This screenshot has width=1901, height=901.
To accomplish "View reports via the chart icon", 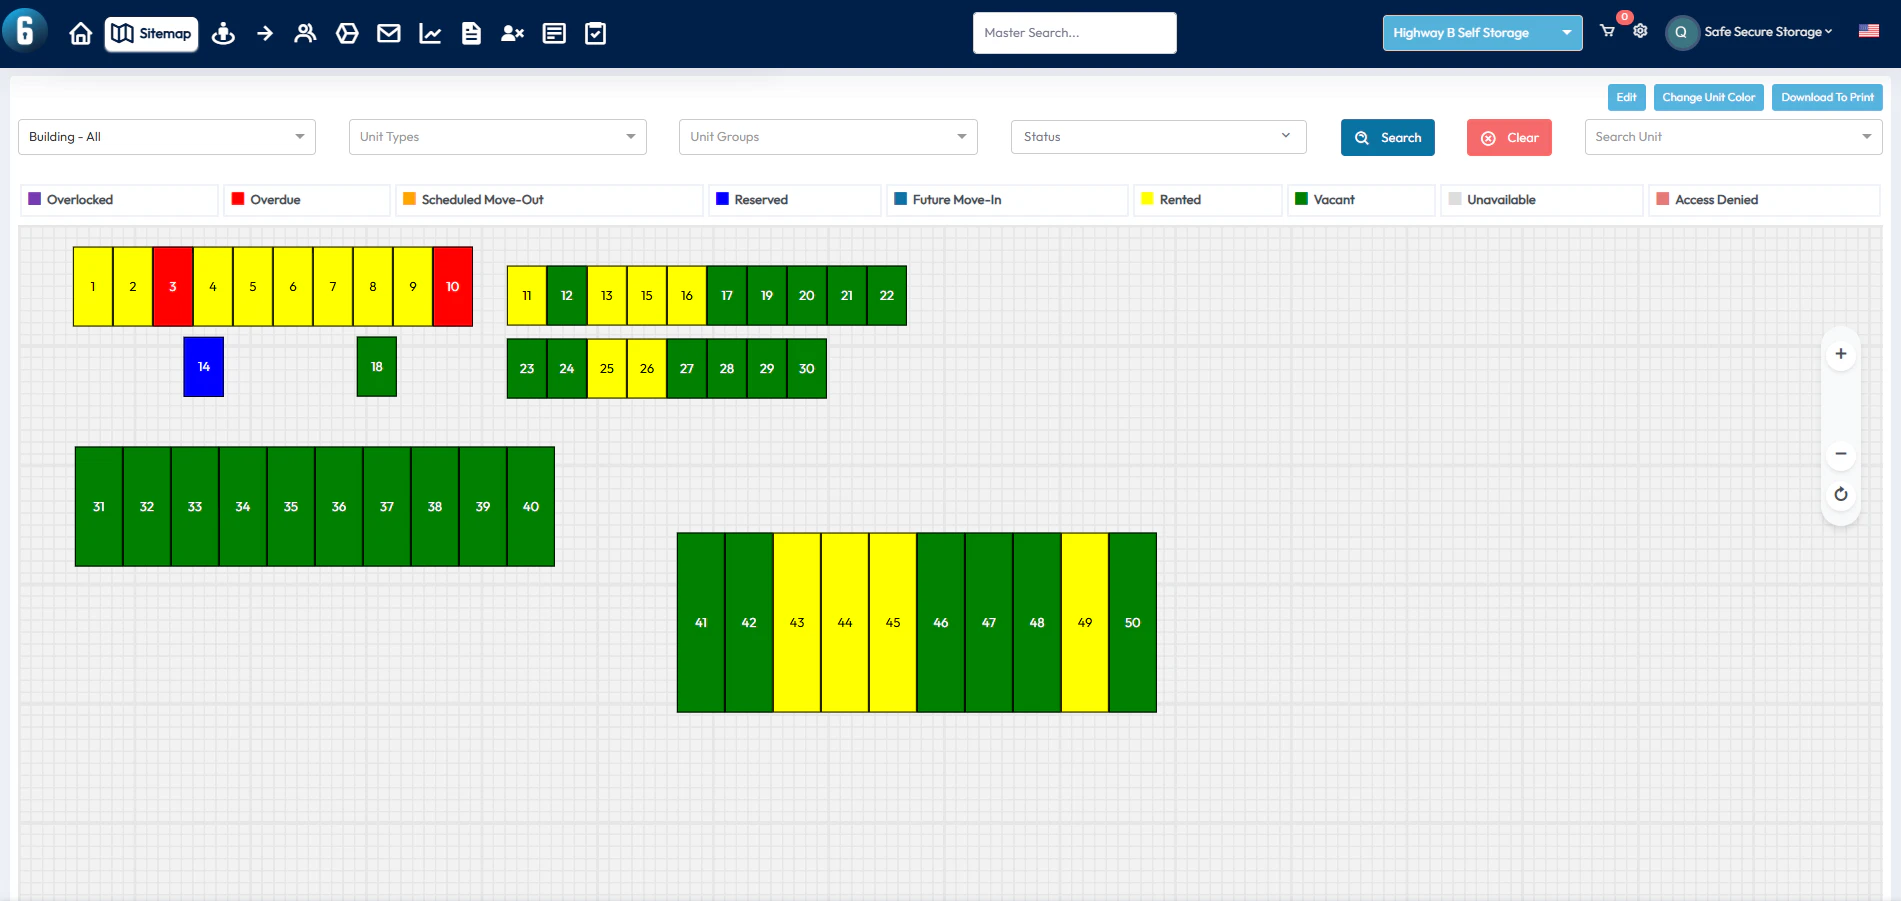I will click(430, 32).
